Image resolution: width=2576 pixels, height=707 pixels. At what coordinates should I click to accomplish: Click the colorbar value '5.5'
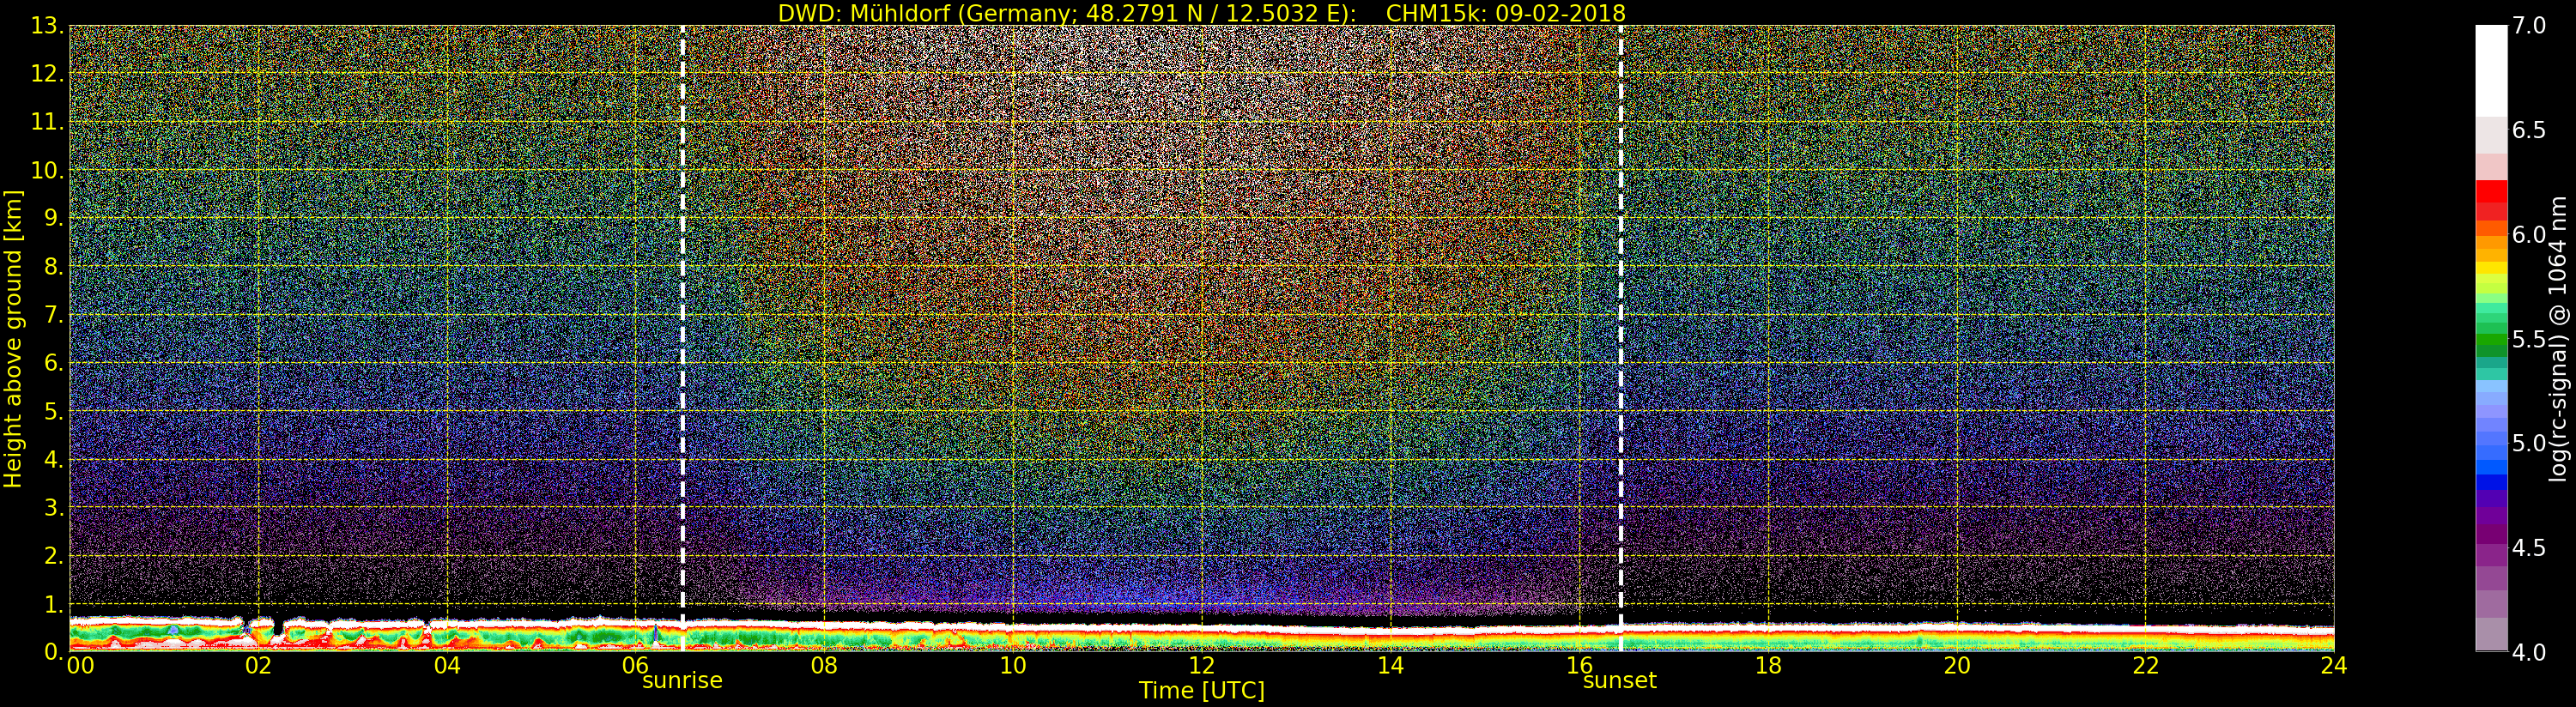(x=2529, y=339)
